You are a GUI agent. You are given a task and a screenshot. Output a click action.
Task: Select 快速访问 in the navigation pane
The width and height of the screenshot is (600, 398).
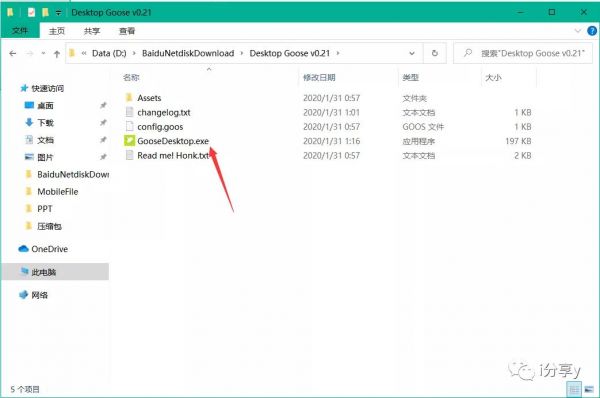click(47, 88)
